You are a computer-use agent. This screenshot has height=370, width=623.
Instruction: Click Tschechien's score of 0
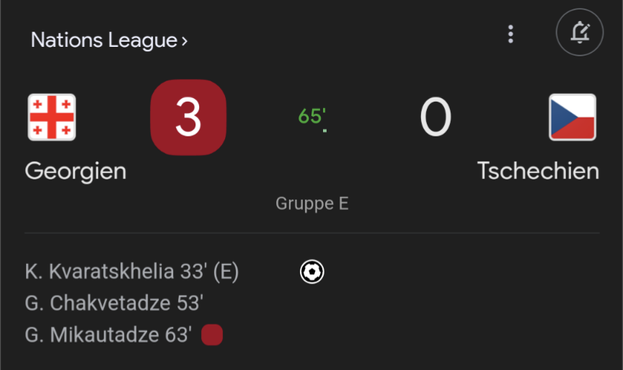436,117
